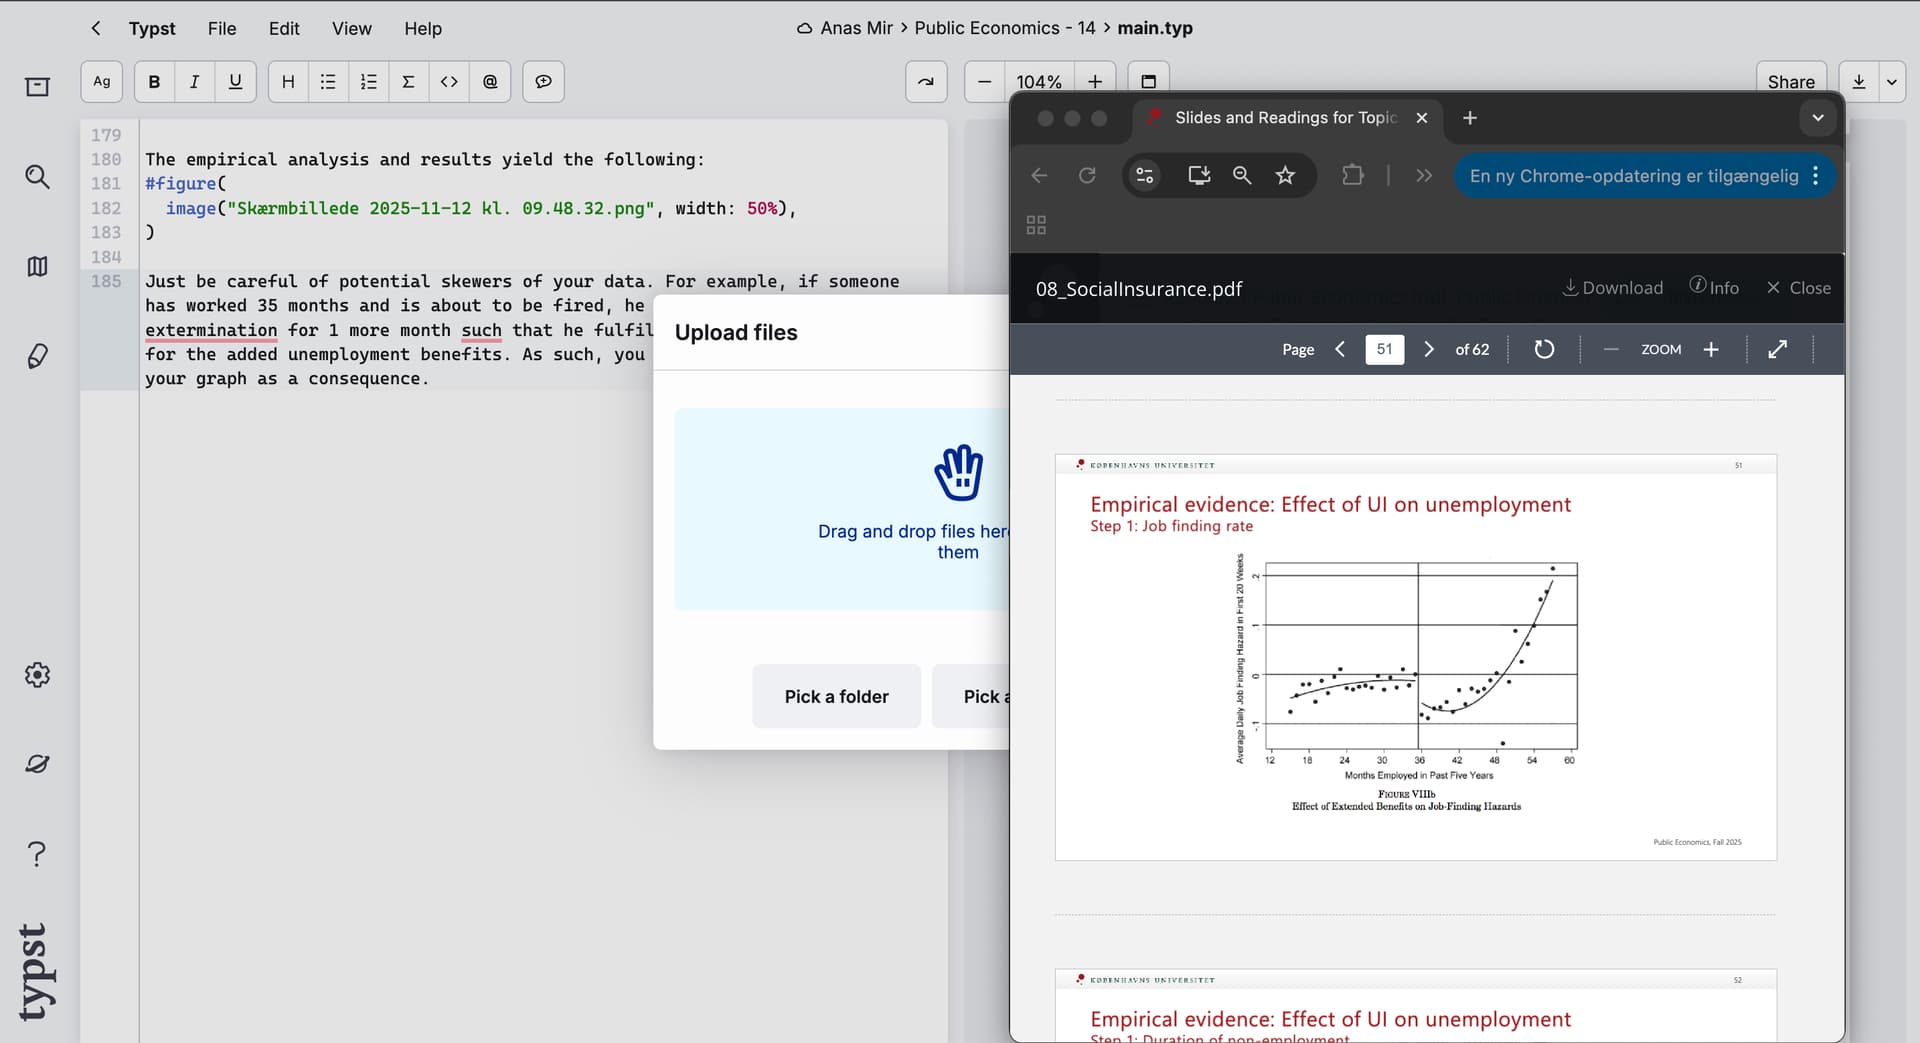Expand the export options dropdown arrow
The height and width of the screenshot is (1043, 1920).
[x=1892, y=82]
